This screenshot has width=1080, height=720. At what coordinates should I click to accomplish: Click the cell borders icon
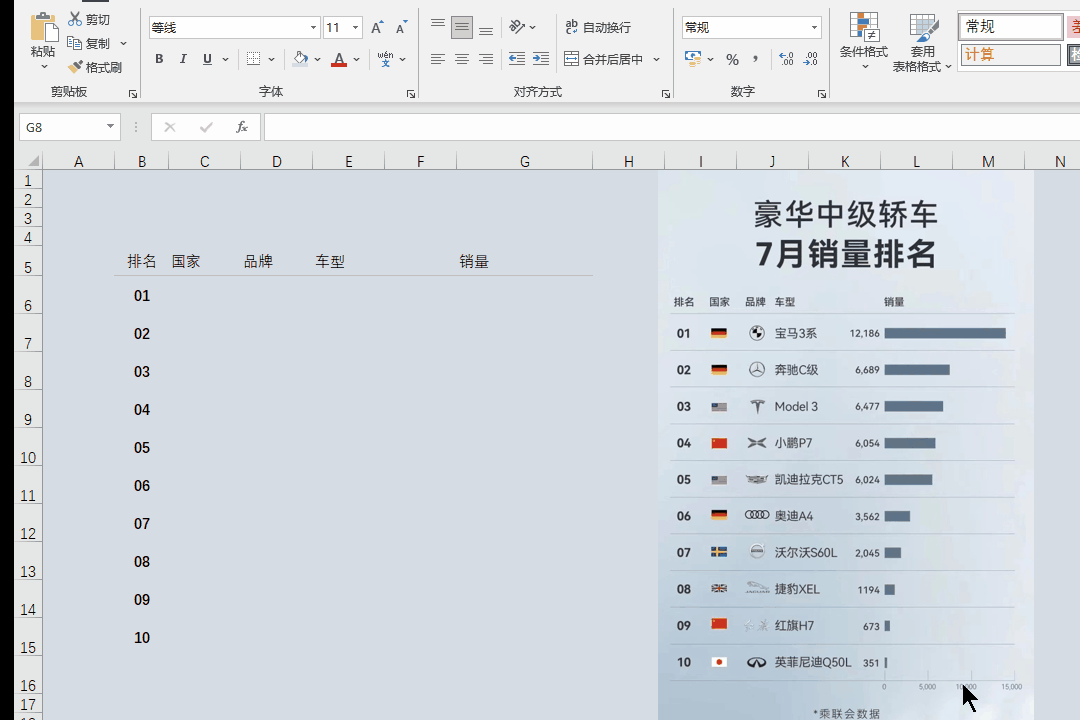(253, 59)
